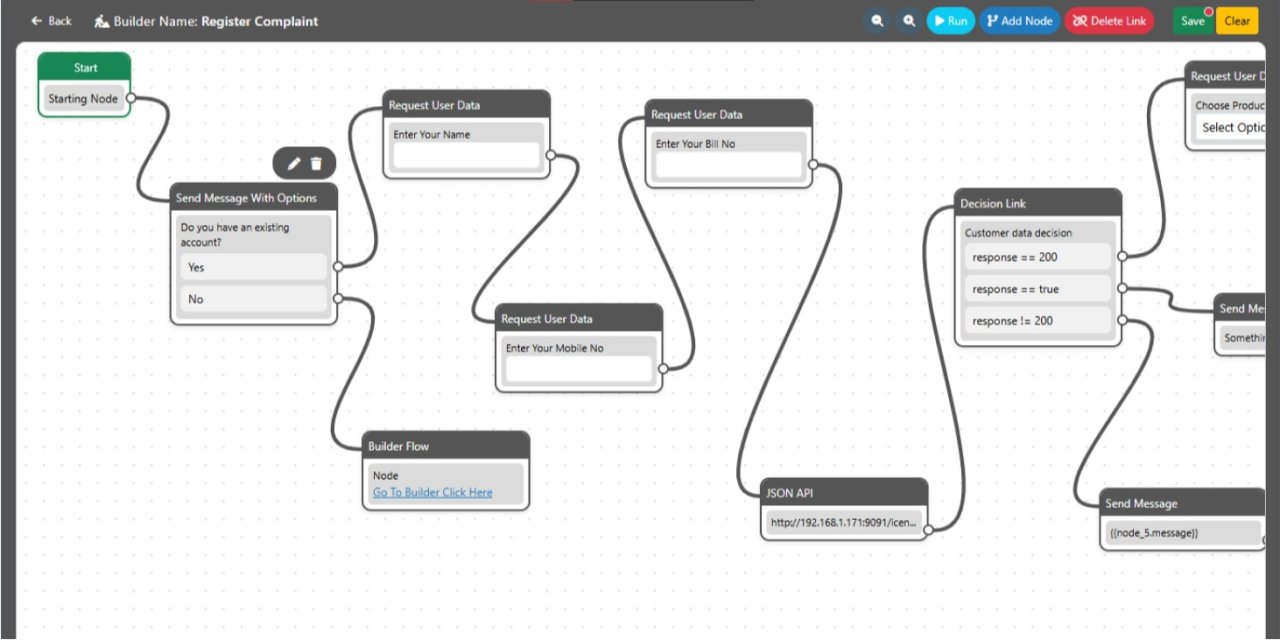Screen dimensions: 1280x640
Task: Click the Yes option output port
Action: (338, 267)
